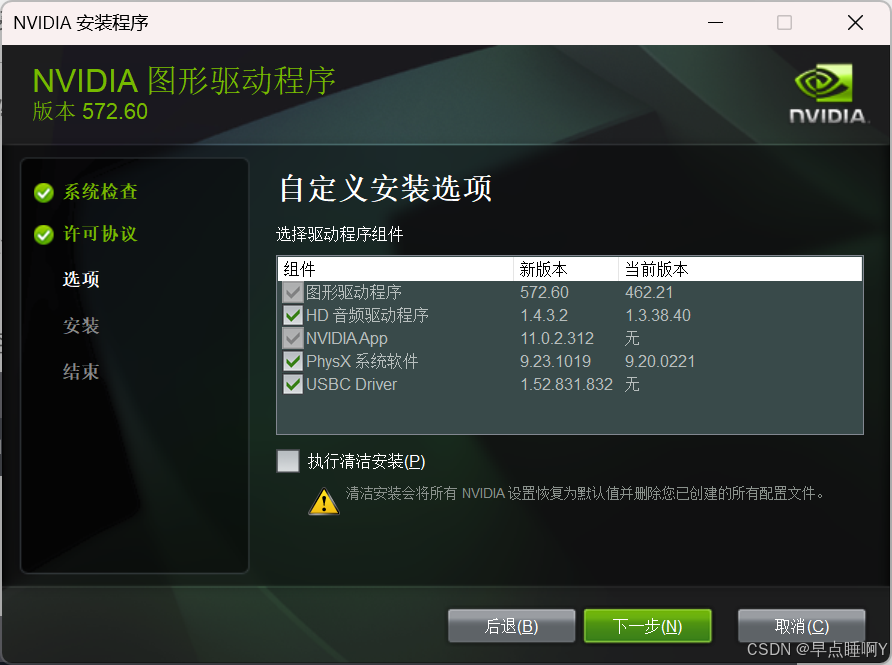This screenshot has width=892, height=665.
Task: Toggle the NVIDIA App component checkbox
Action: [x=292, y=338]
